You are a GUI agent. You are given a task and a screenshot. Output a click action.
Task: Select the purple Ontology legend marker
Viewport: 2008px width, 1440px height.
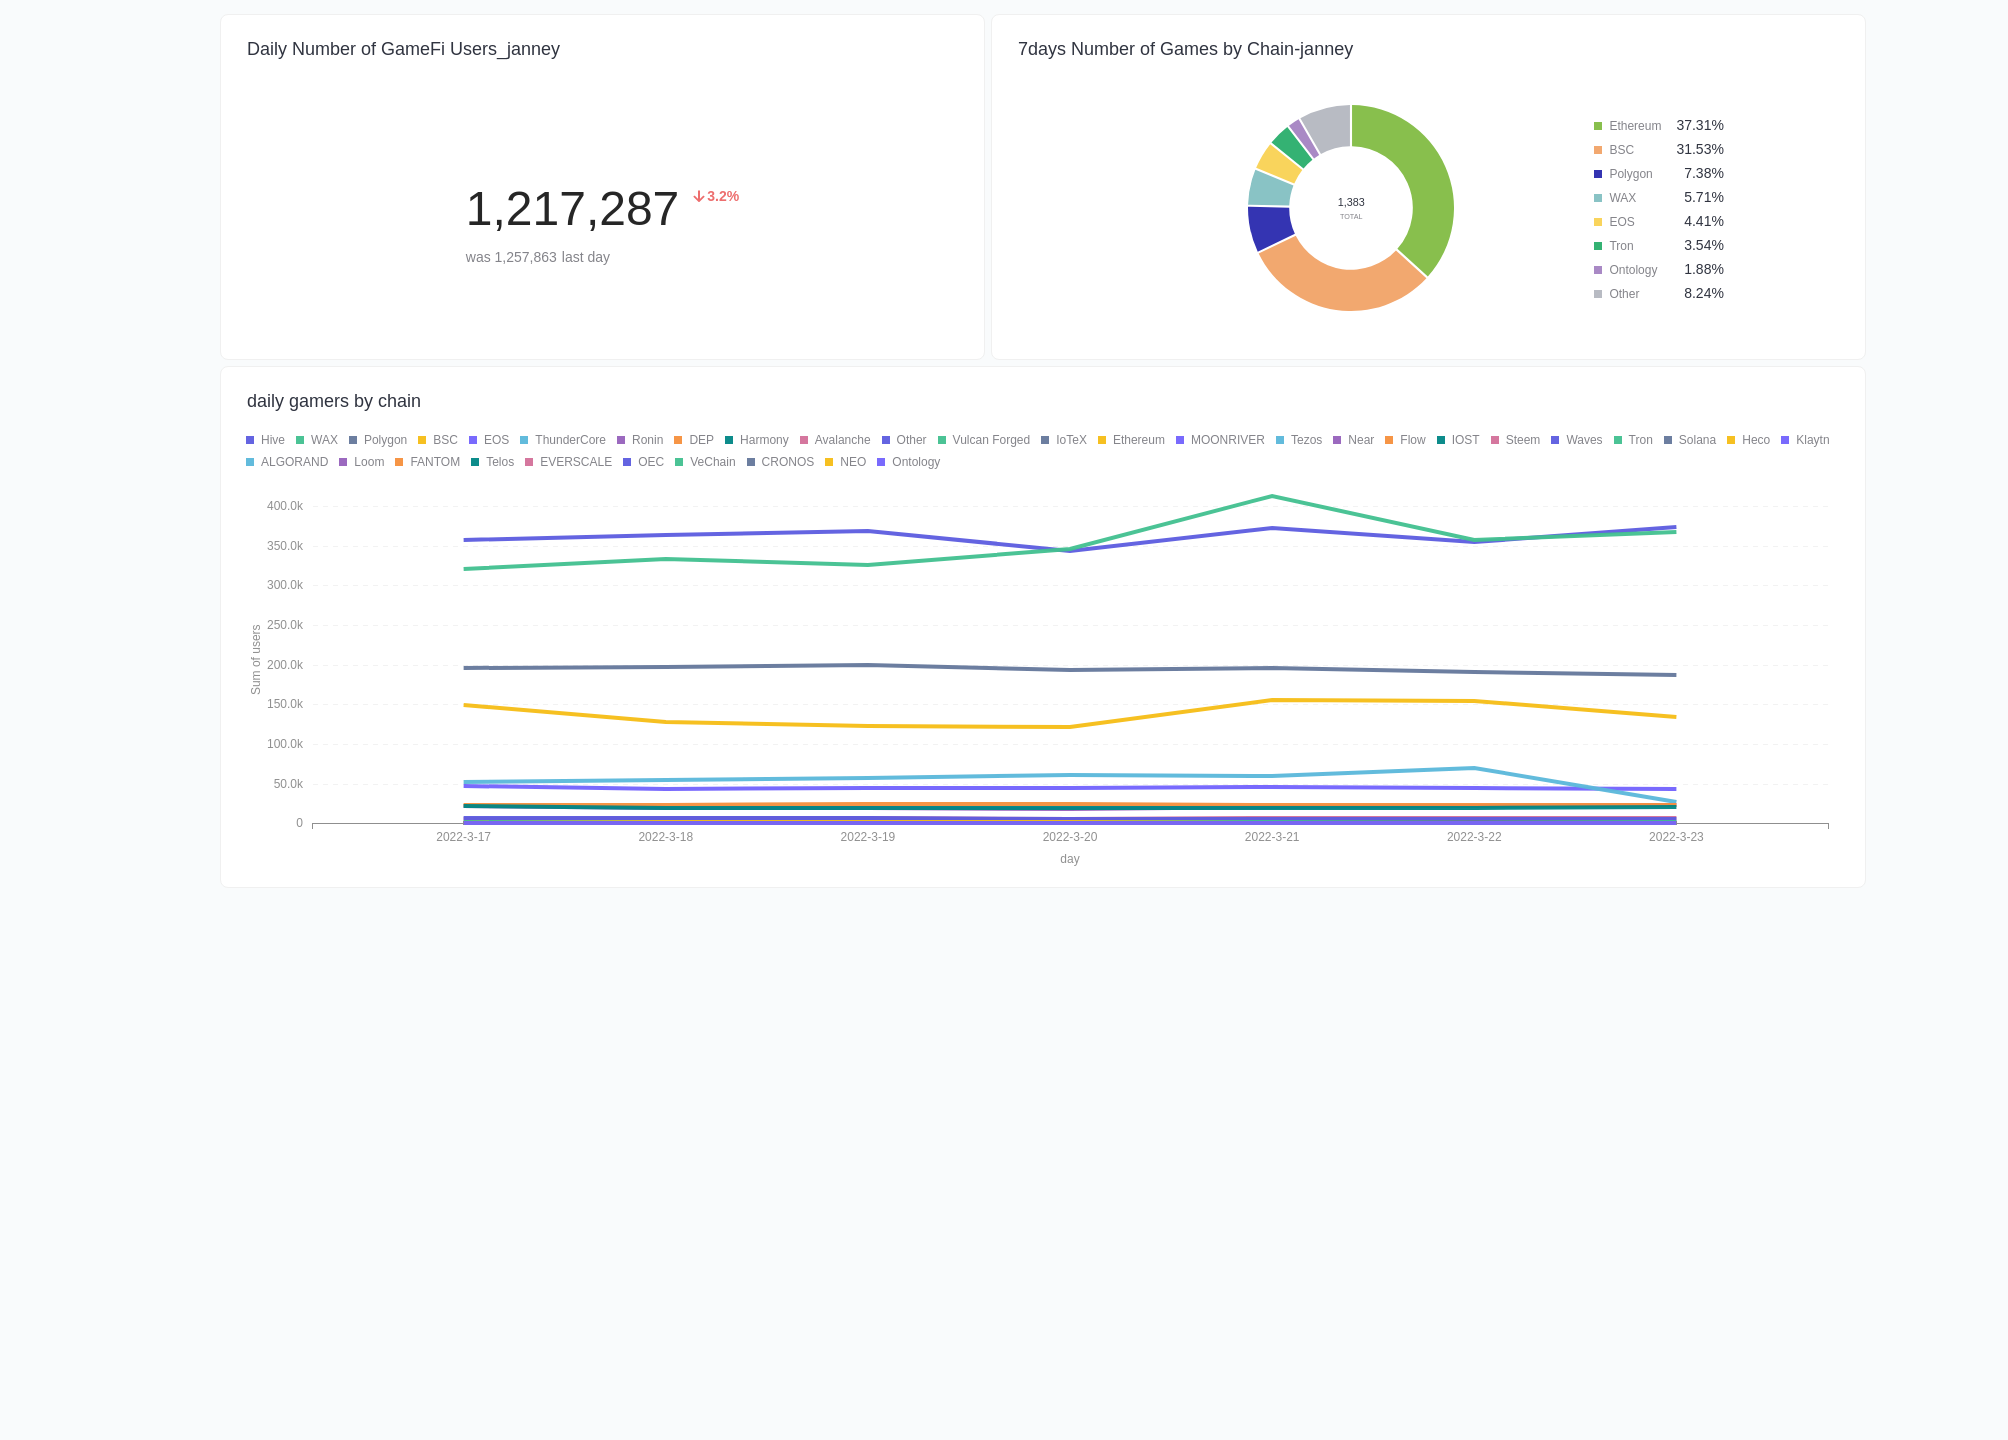(x=1597, y=269)
